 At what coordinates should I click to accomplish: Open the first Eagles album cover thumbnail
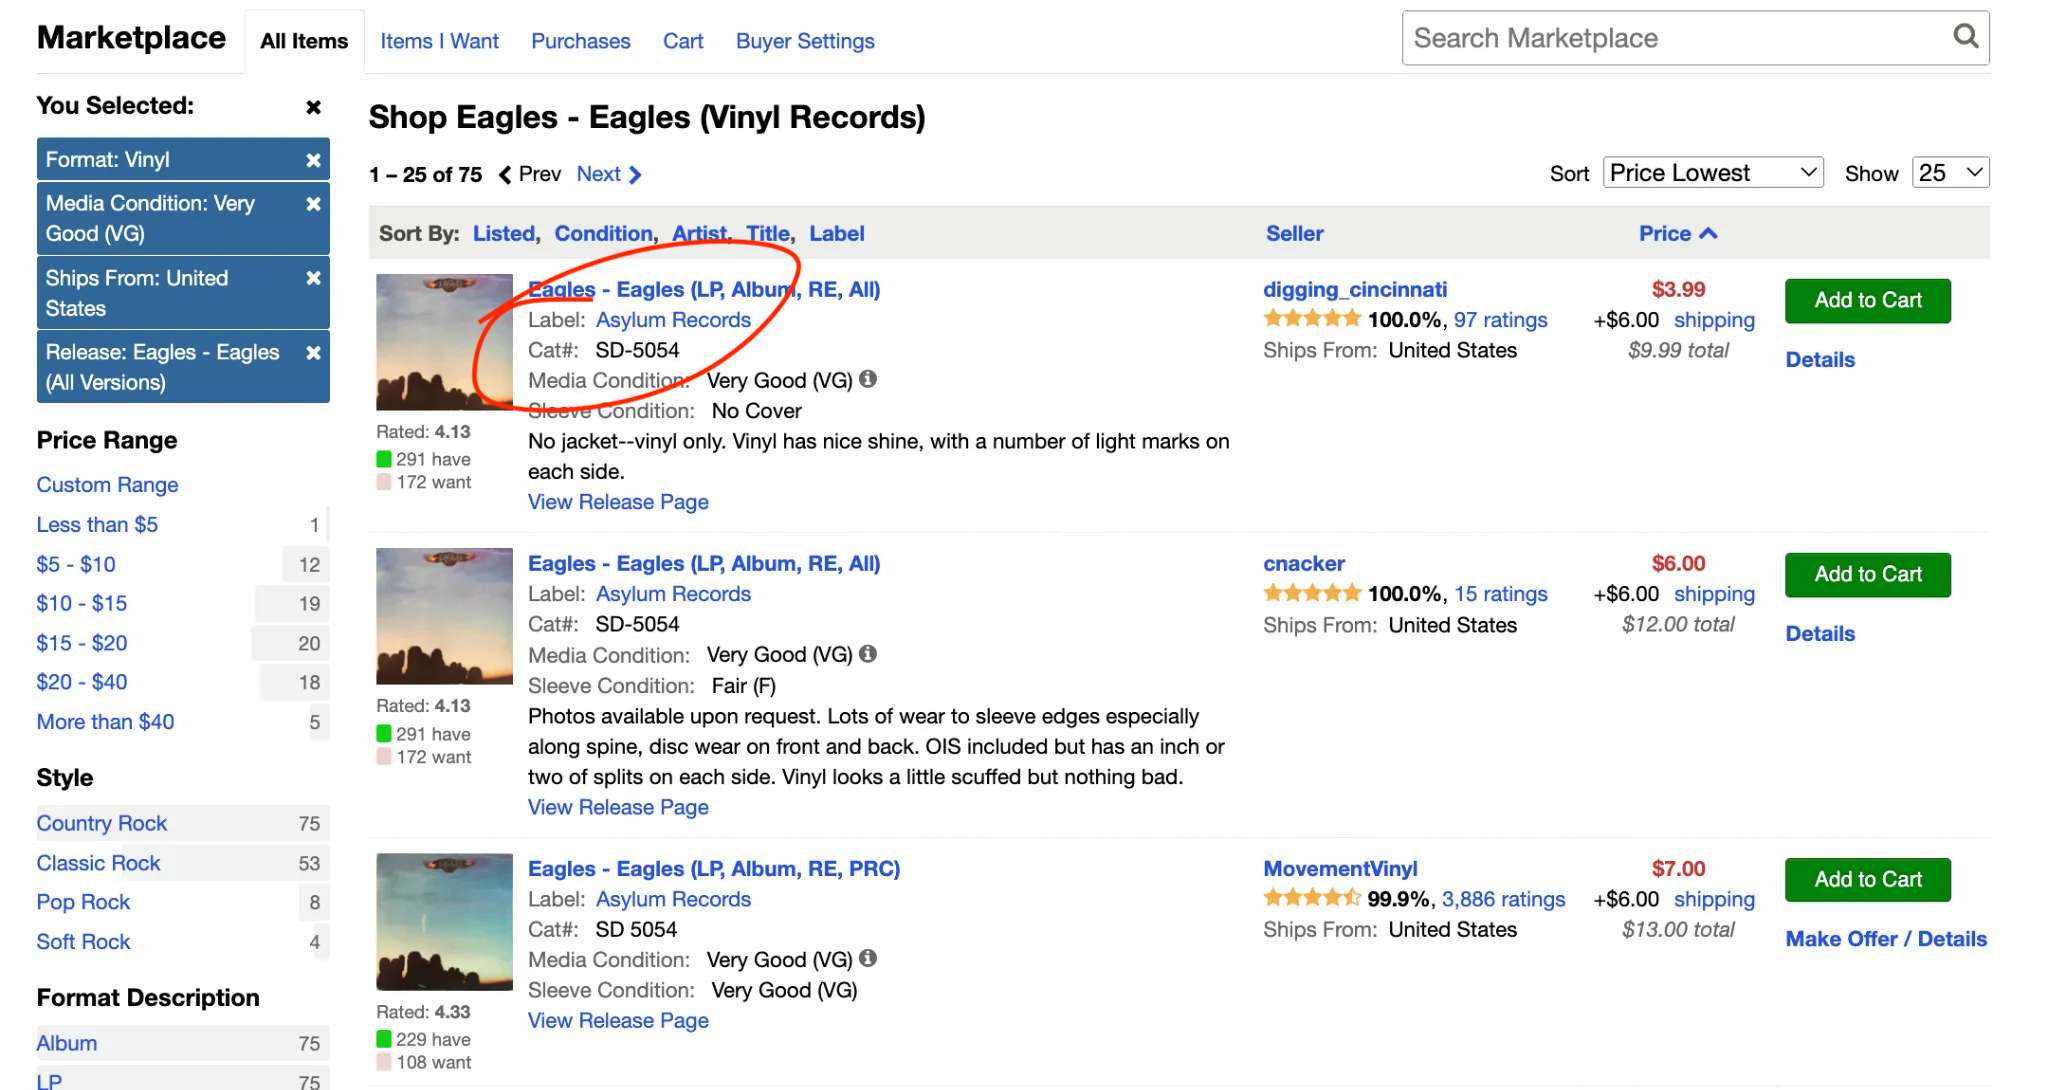444,342
